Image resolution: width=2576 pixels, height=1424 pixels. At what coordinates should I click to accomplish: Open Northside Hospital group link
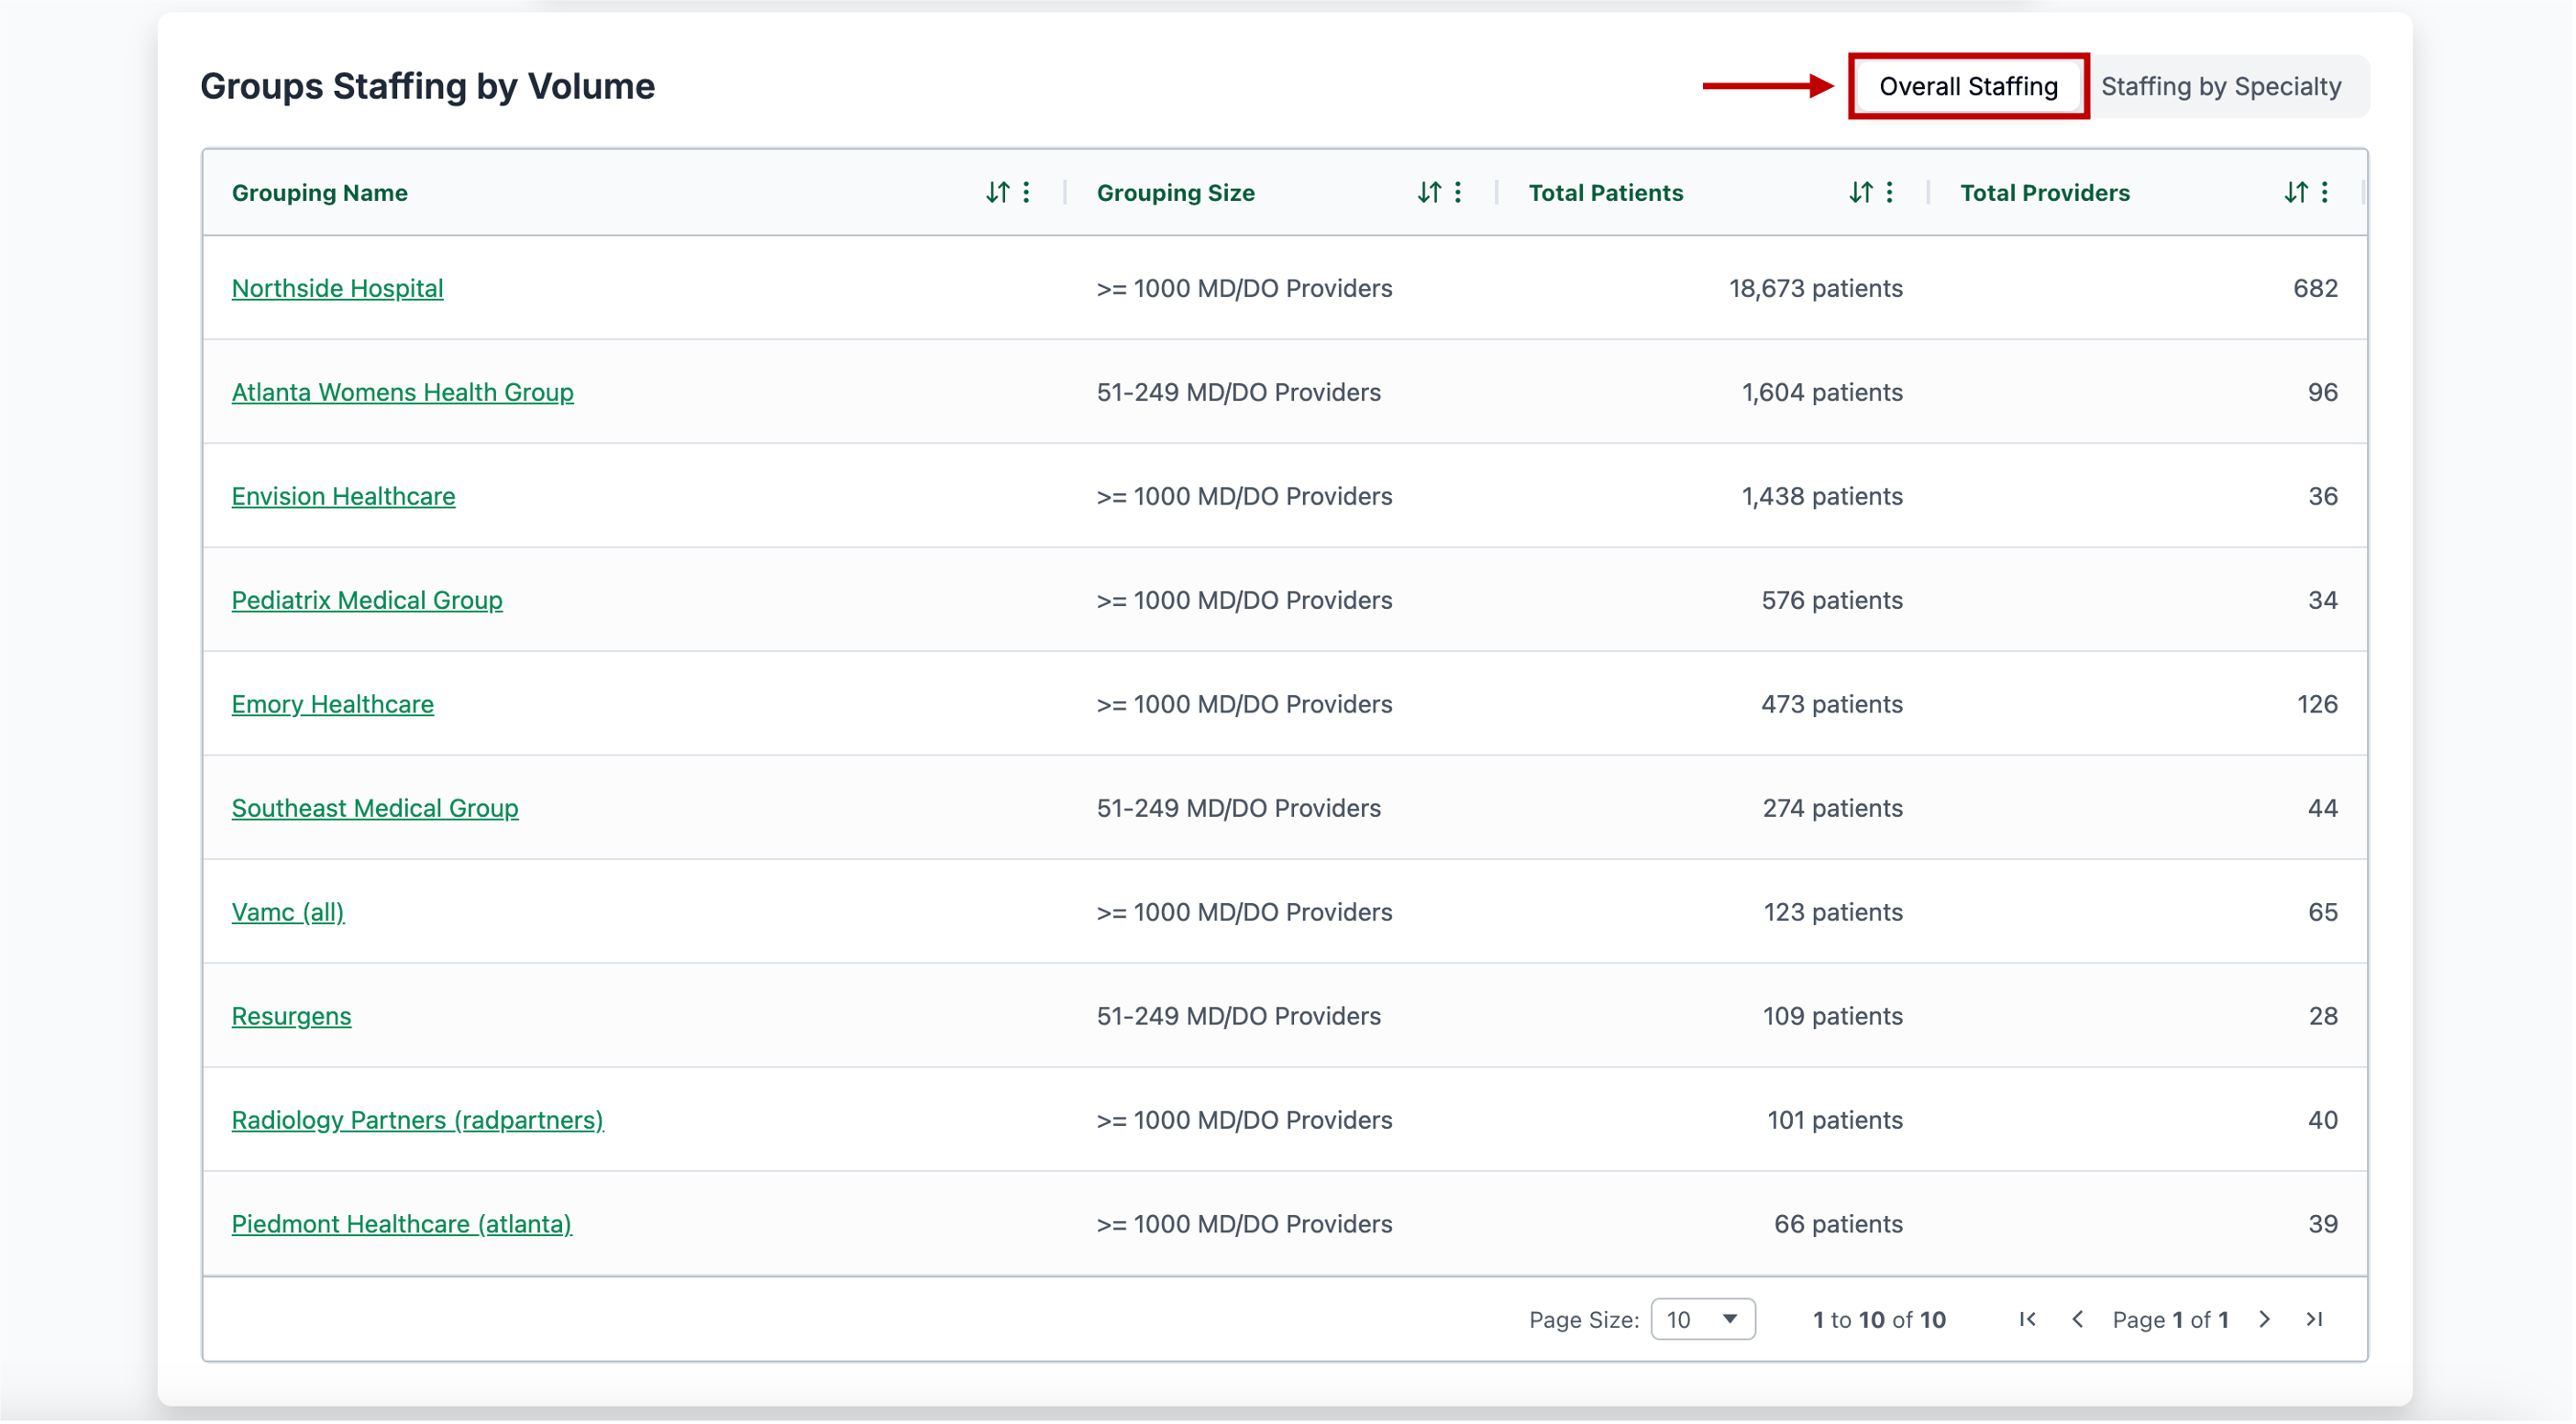point(337,288)
